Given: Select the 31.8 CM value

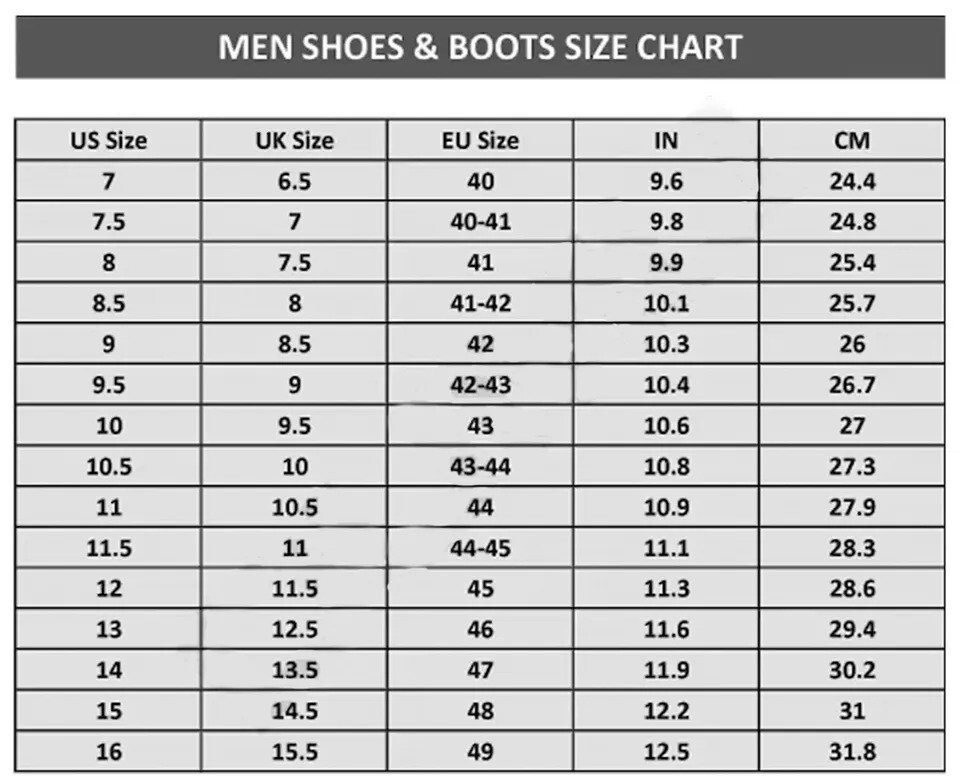Looking at the screenshot, I should (852, 751).
